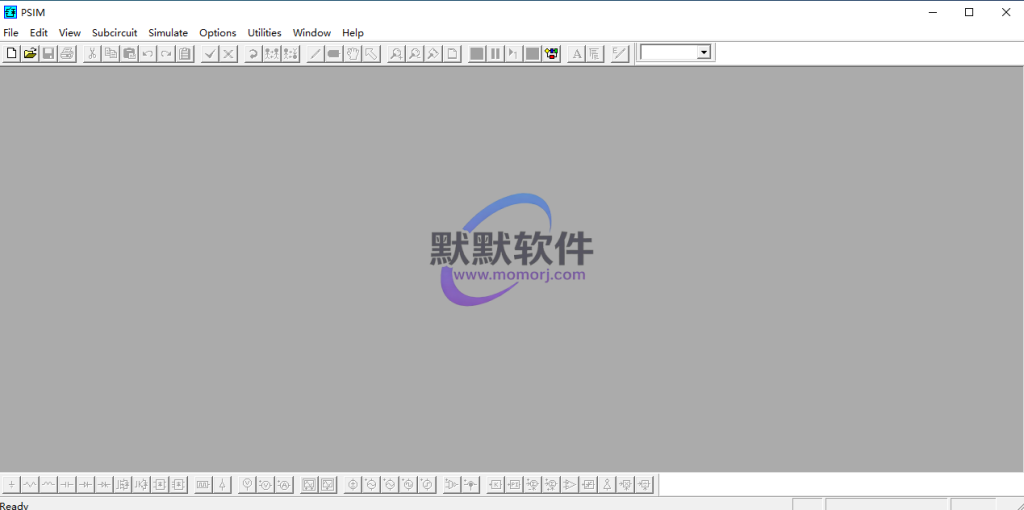Click the Rotate element icon
This screenshot has width=1024, height=510.
253,54
